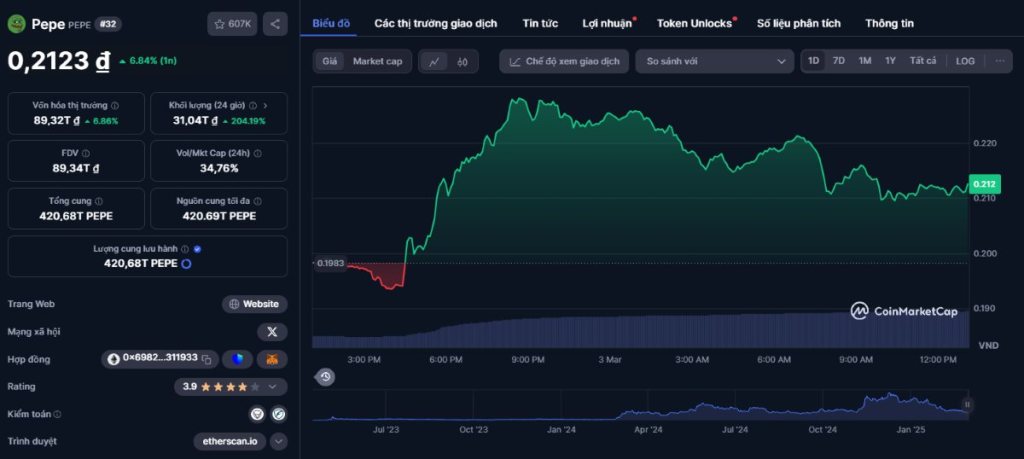
Task: Open the share icon button
Action: pos(275,24)
